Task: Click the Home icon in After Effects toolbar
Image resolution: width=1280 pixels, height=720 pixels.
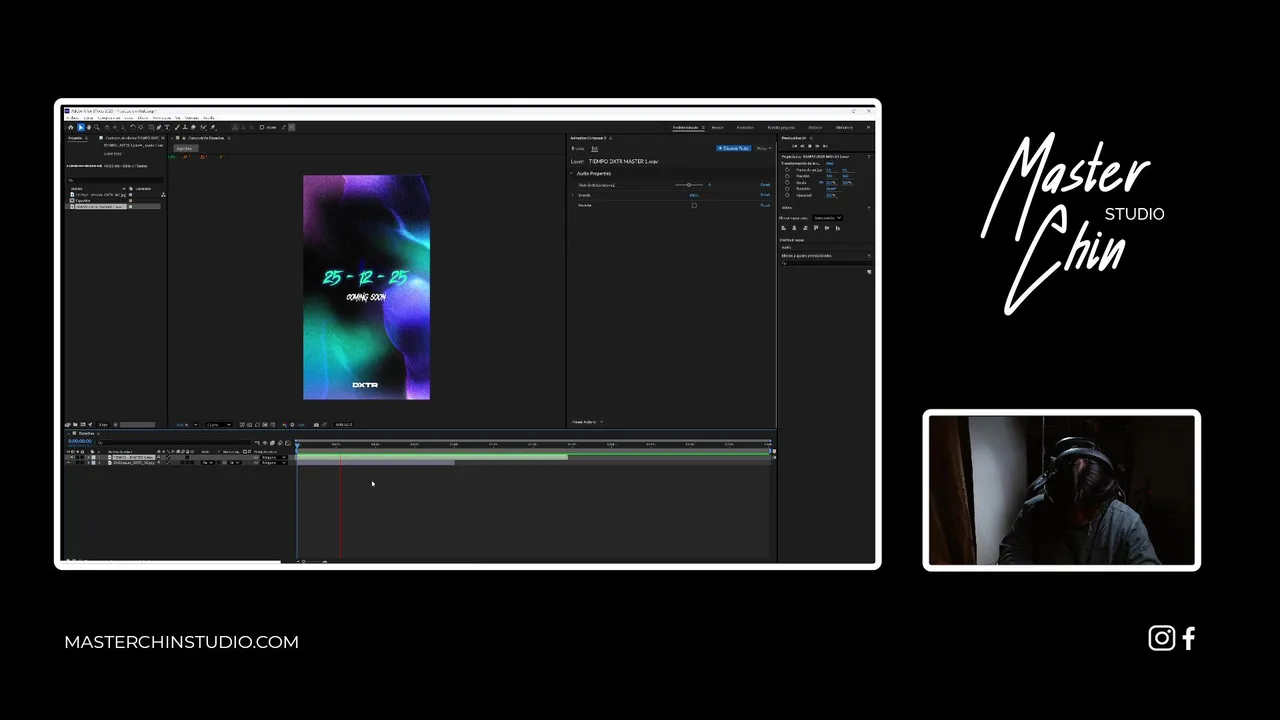Action: click(71, 127)
